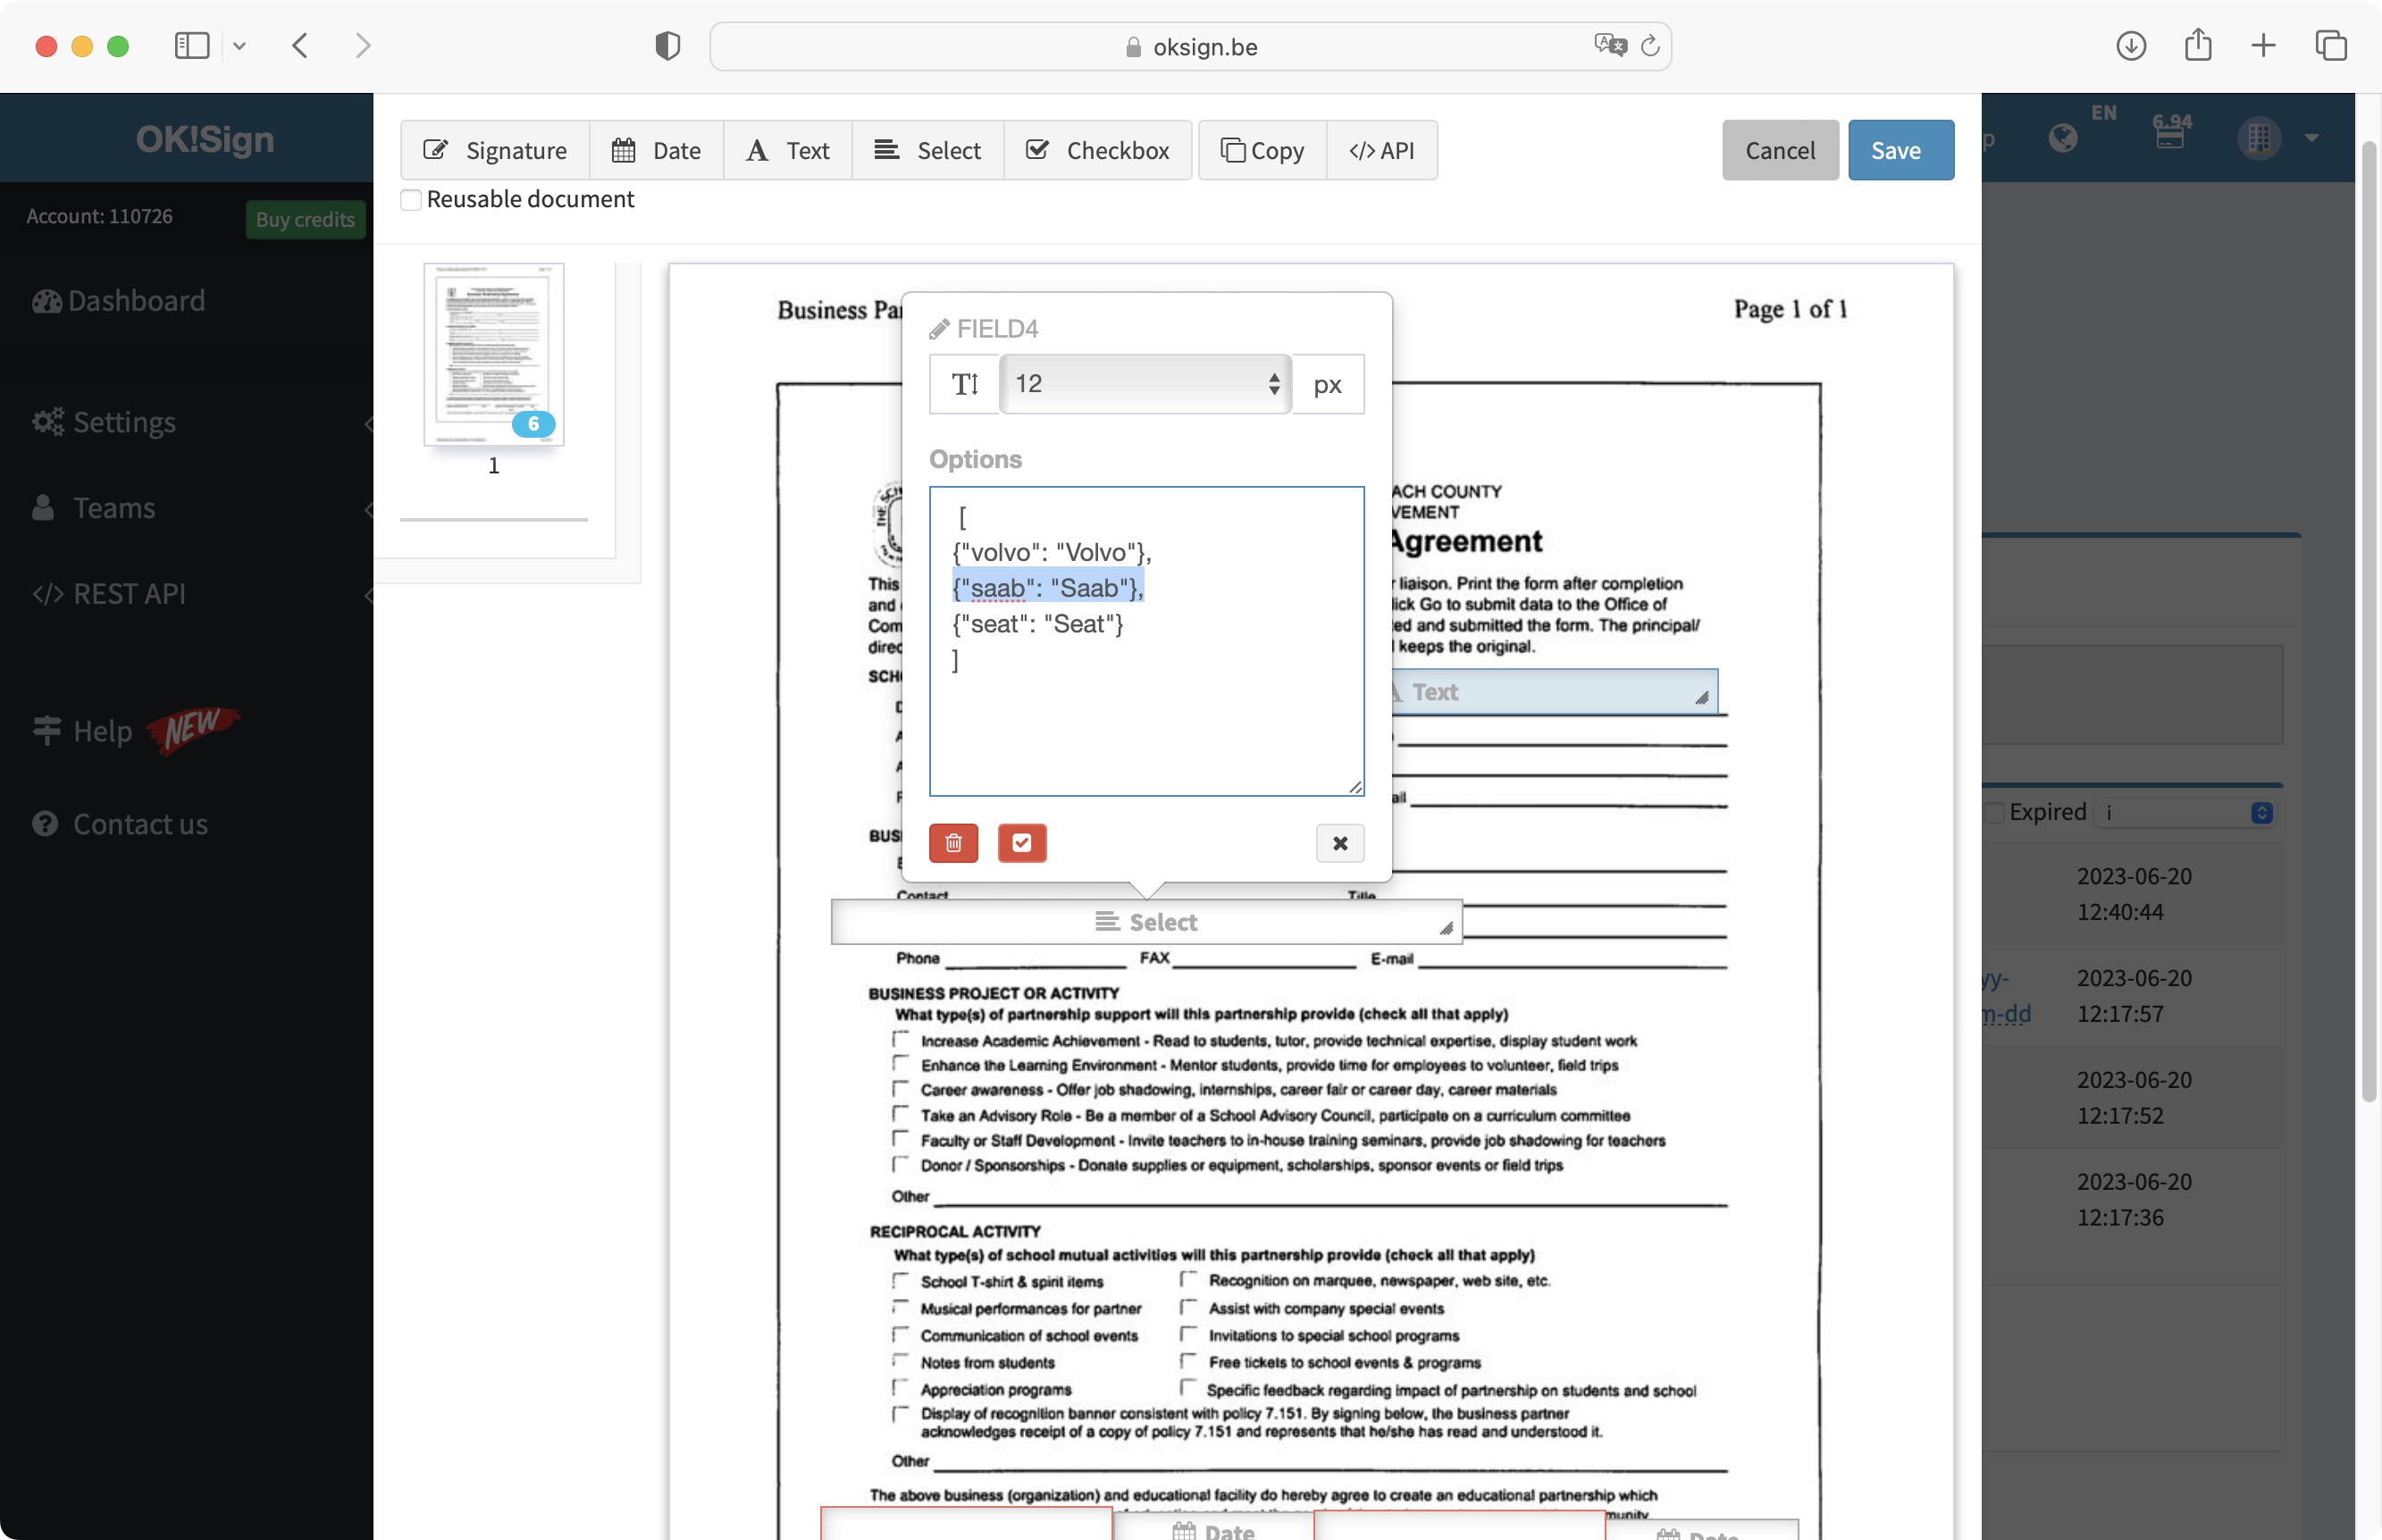Click the delete field red trash icon
Screen dimensions: 2382x1540
point(953,842)
